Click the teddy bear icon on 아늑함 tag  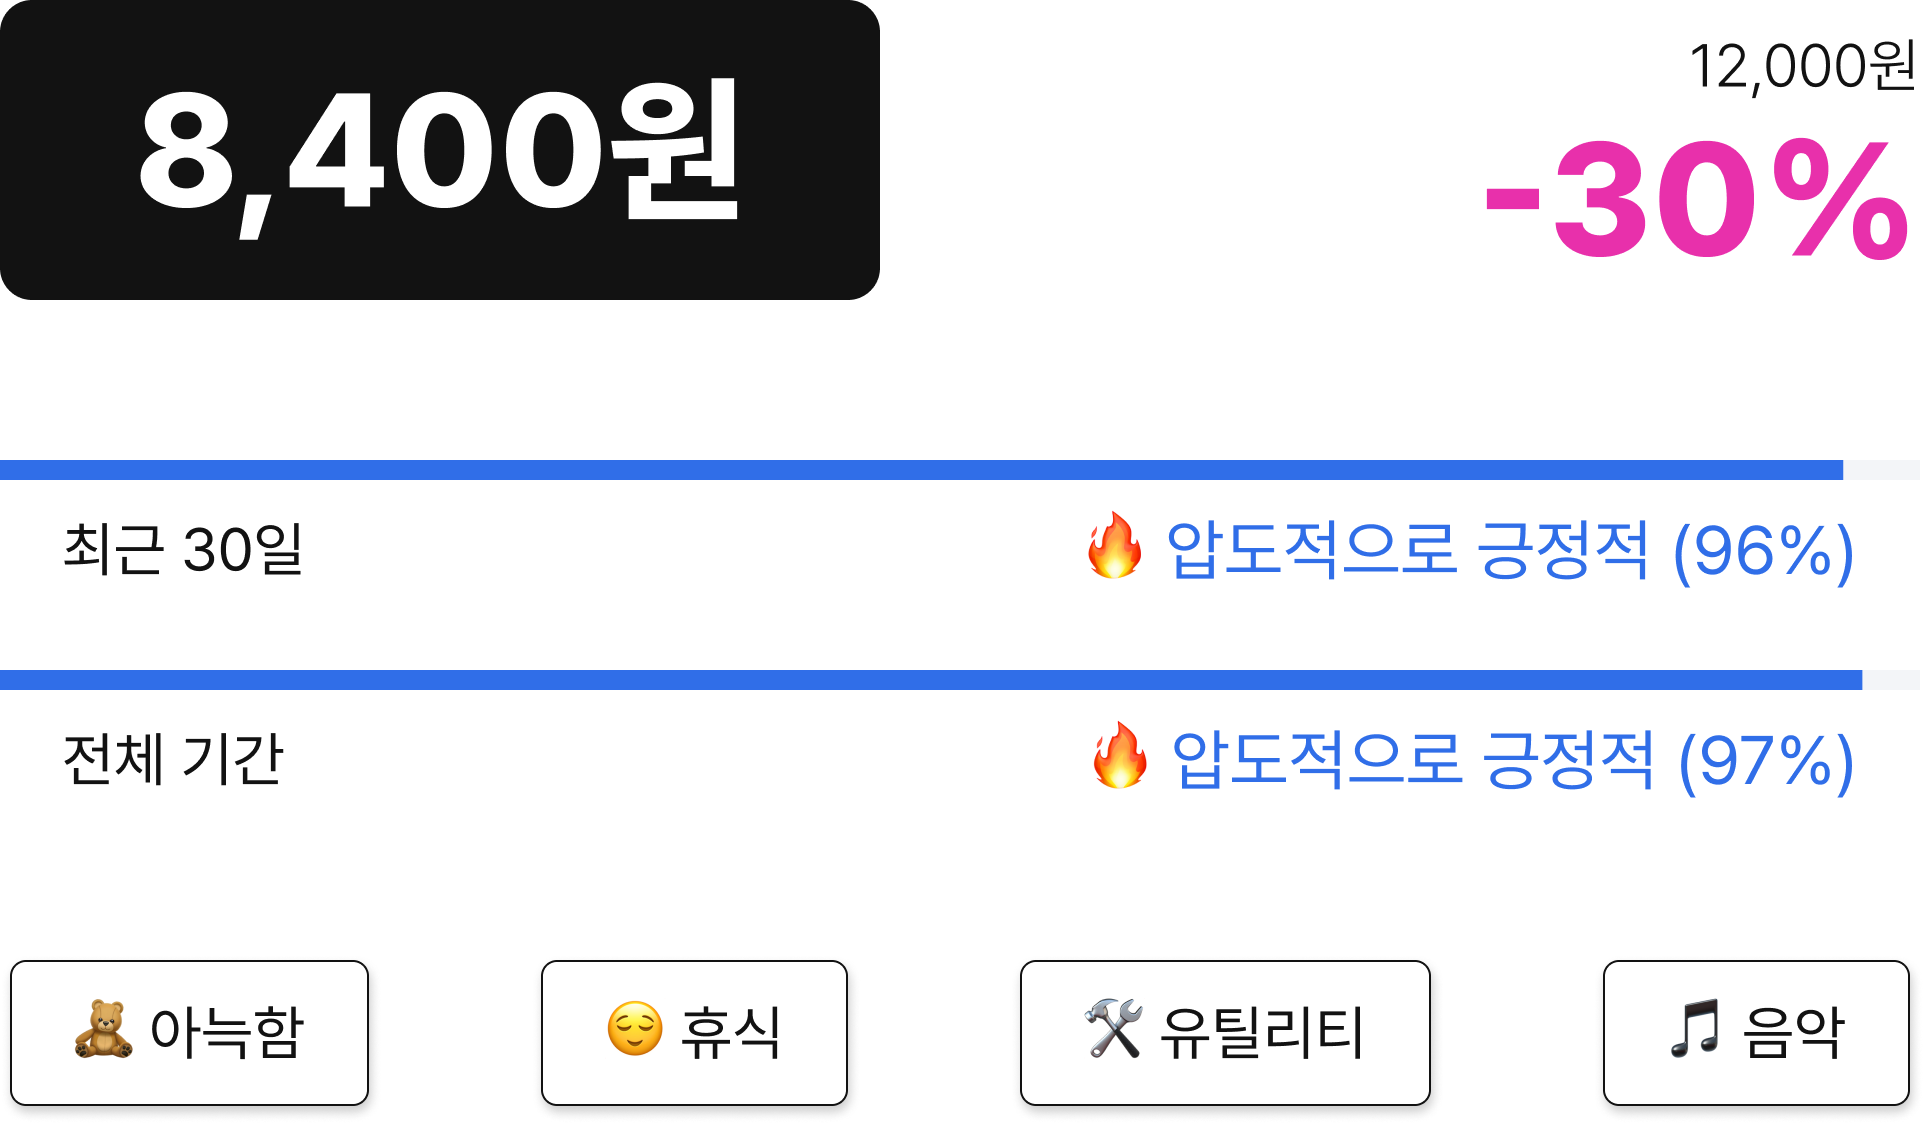tap(103, 1029)
